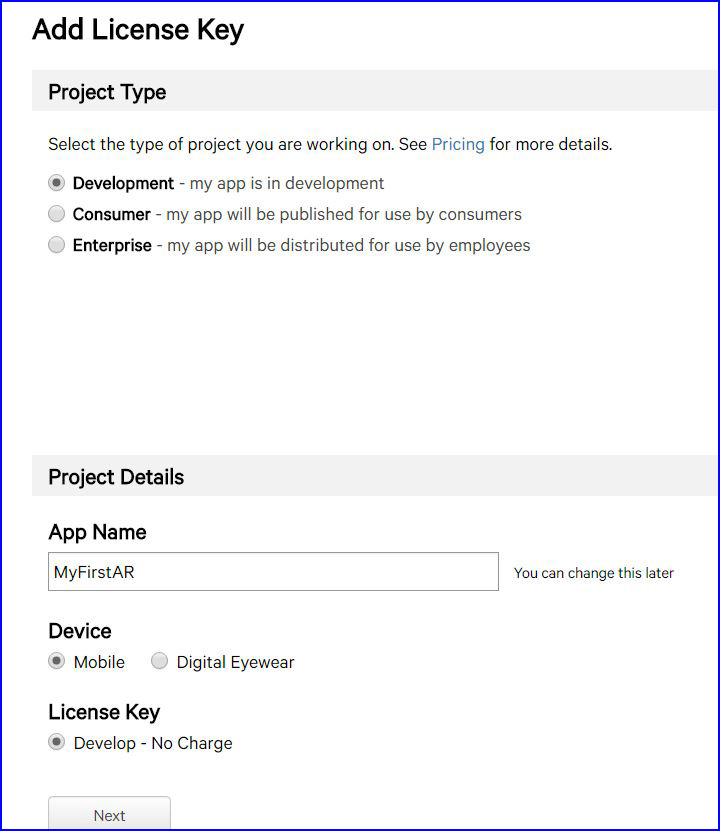Click the Develop - No Charge label
This screenshot has height=831, width=720.
pyautogui.click(x=153, y=743)
